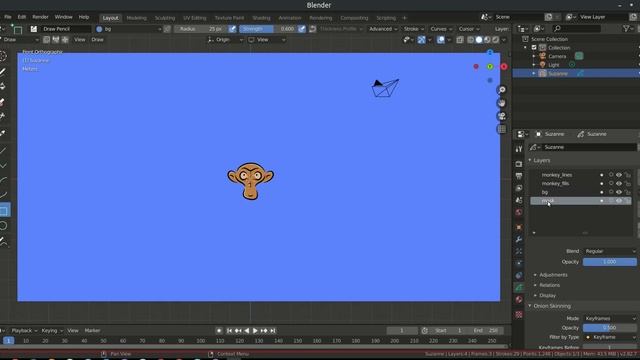Toggle visibility eye of monkey_lines layer
Screen dimensions: 640x360
tap(619, 175)
